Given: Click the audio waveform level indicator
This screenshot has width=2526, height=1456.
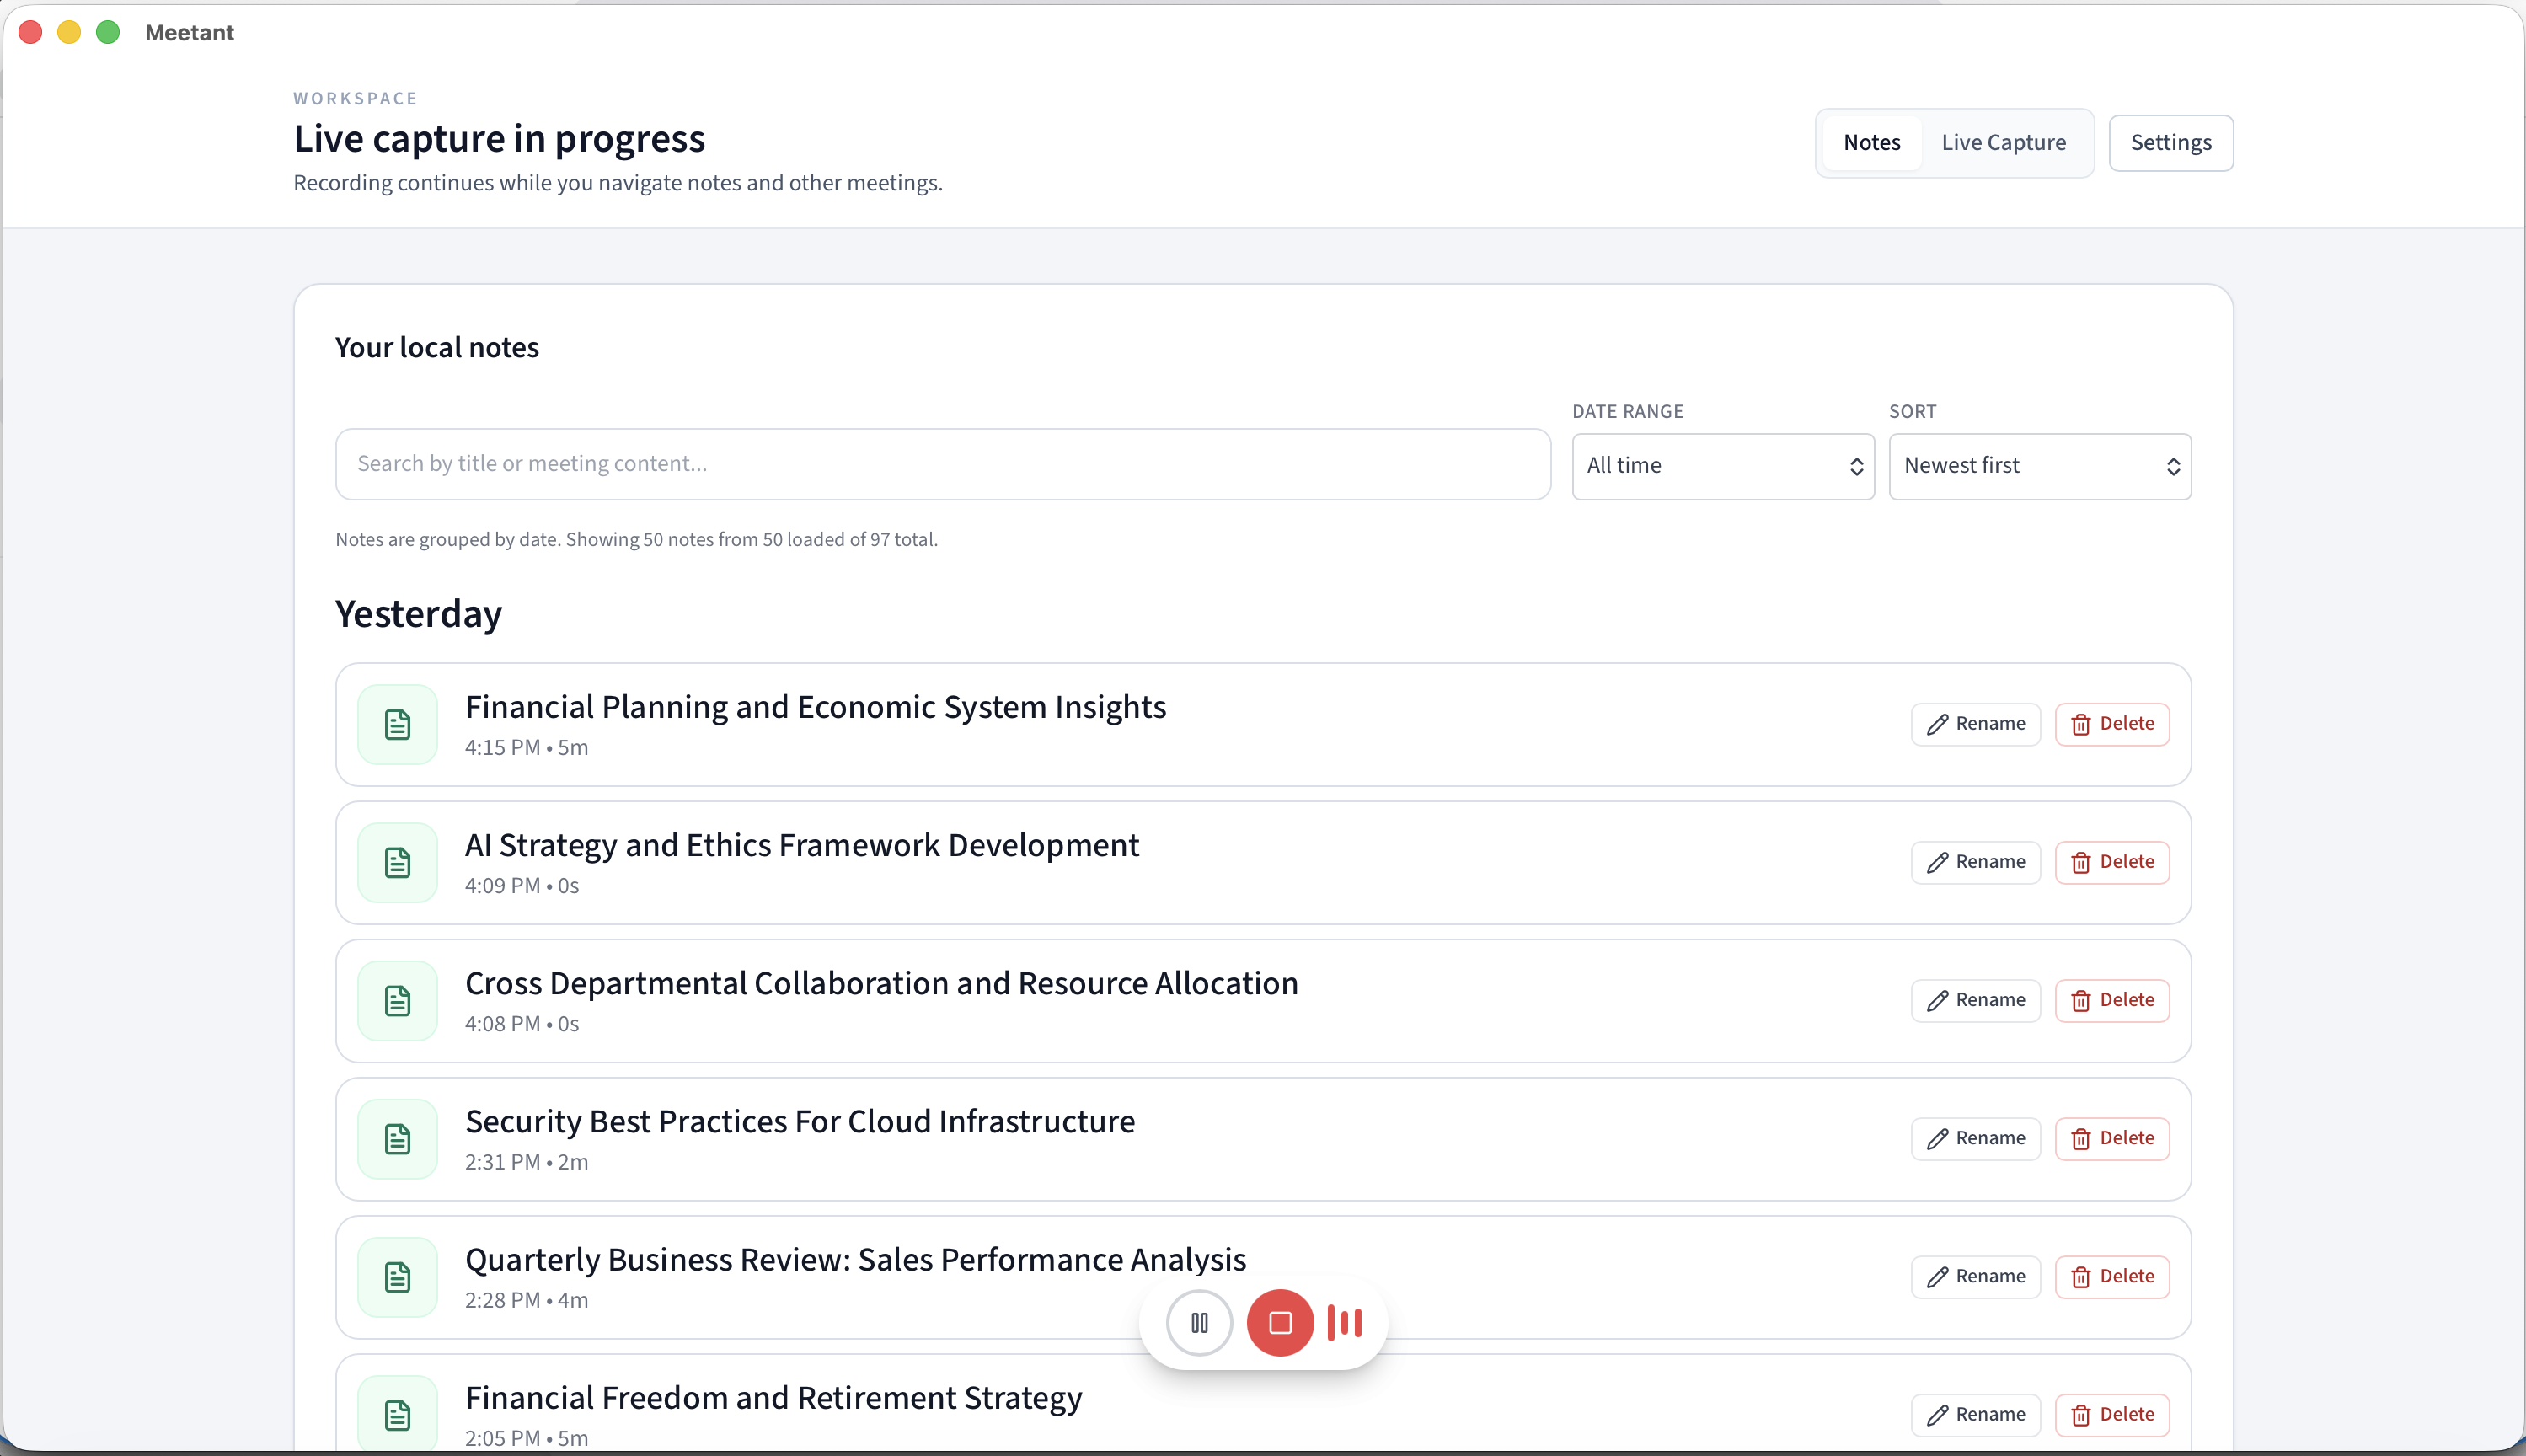Looking at the screenshot, I should tap(1345, 1322).
